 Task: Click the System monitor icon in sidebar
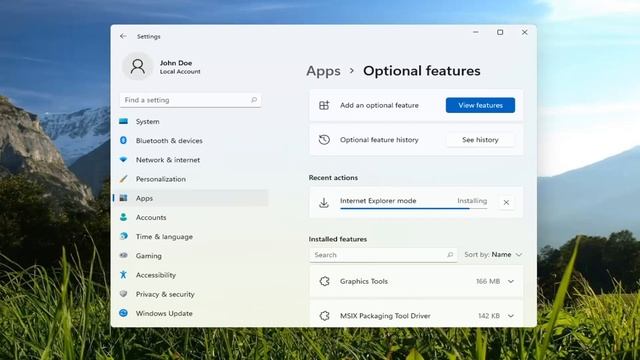coord(123,121)
